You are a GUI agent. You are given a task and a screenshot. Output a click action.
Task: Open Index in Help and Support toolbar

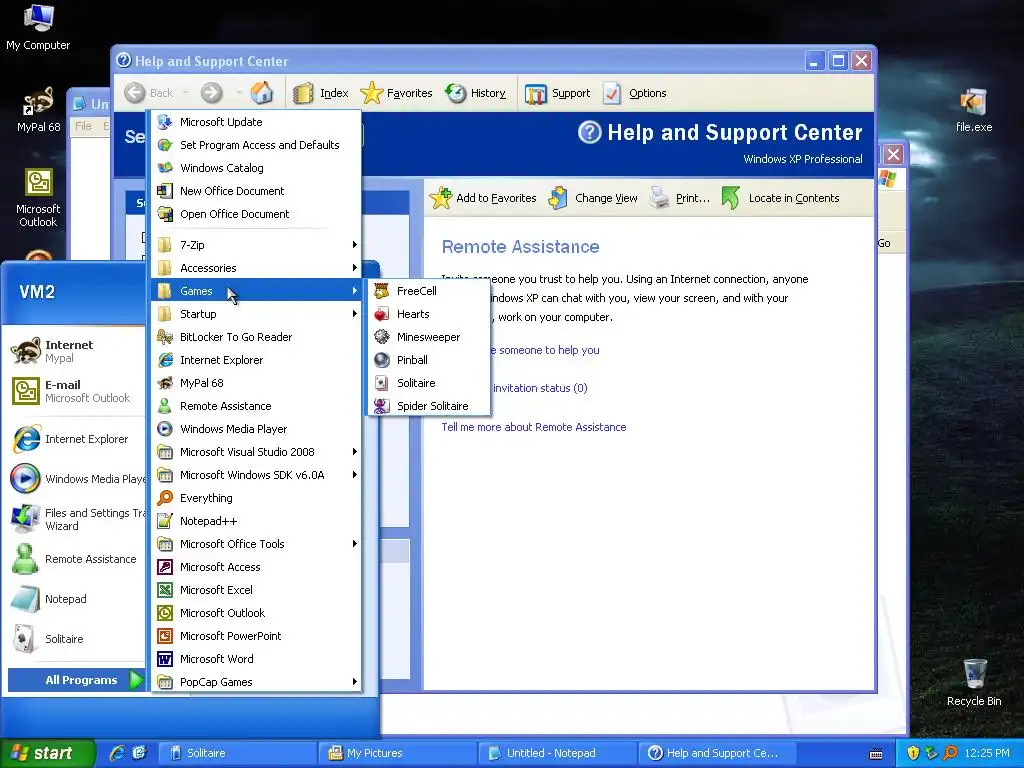[321, 93]
